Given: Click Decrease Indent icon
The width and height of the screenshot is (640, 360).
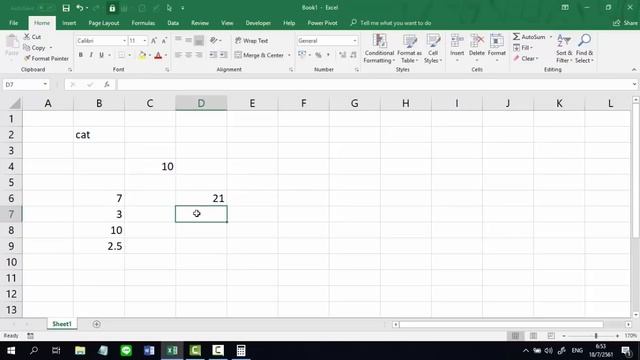Looking at the screenshot, I should pyautogui.click(x=213, y=55).
